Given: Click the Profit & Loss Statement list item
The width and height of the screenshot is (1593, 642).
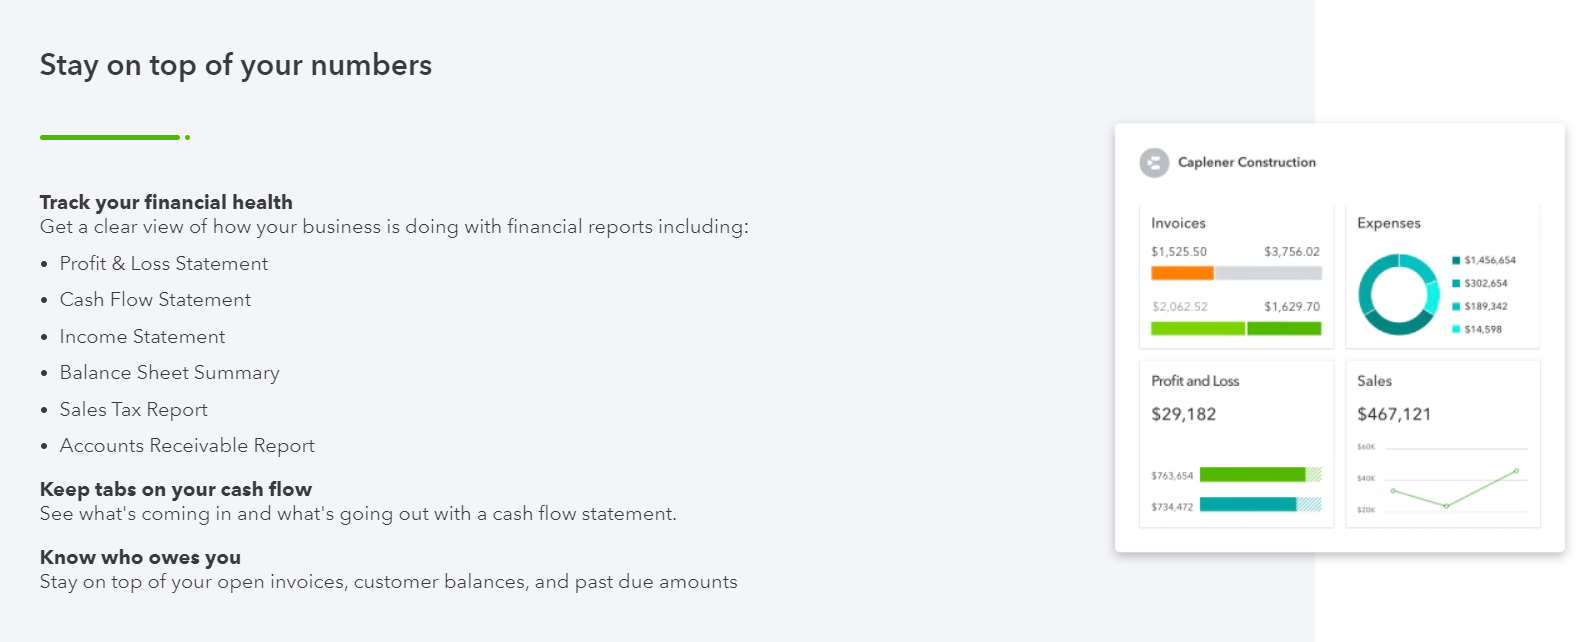Looking at the screenshot, I should [164, 263].
